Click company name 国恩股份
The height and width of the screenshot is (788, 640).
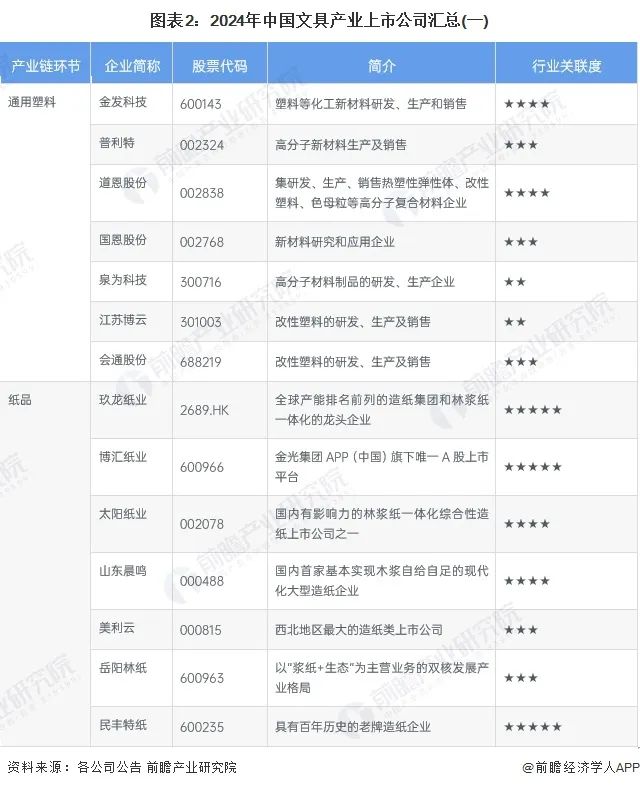pos(123,240)
